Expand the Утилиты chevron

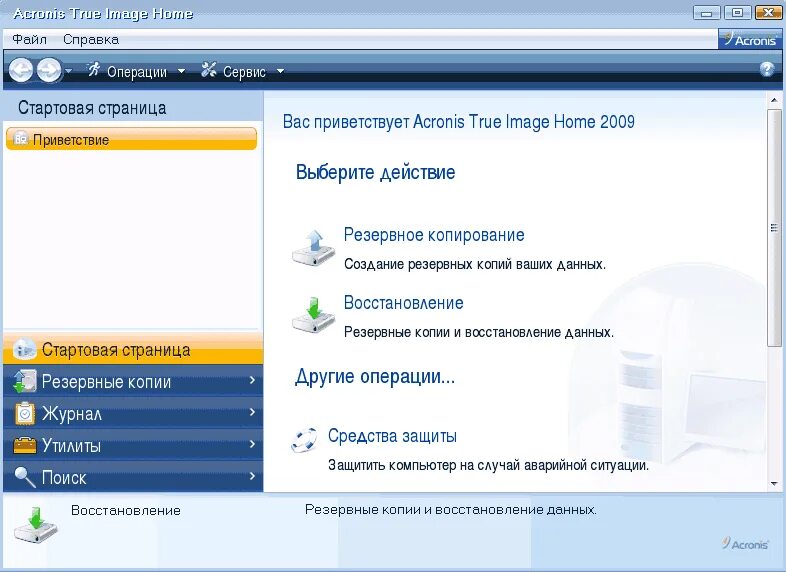click(252, 445)
